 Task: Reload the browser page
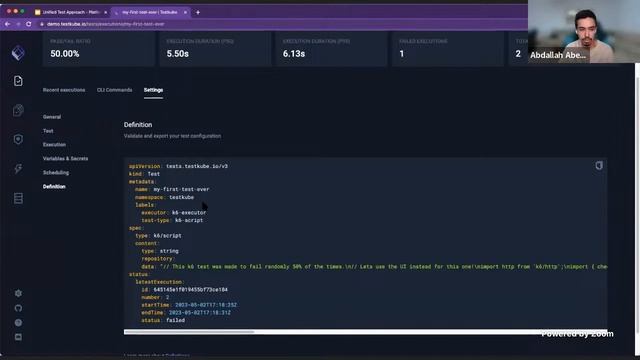29,24
